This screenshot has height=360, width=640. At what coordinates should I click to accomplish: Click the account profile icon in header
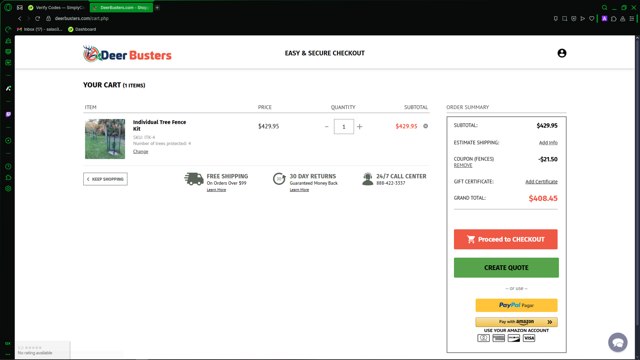[x=562, y=53]
